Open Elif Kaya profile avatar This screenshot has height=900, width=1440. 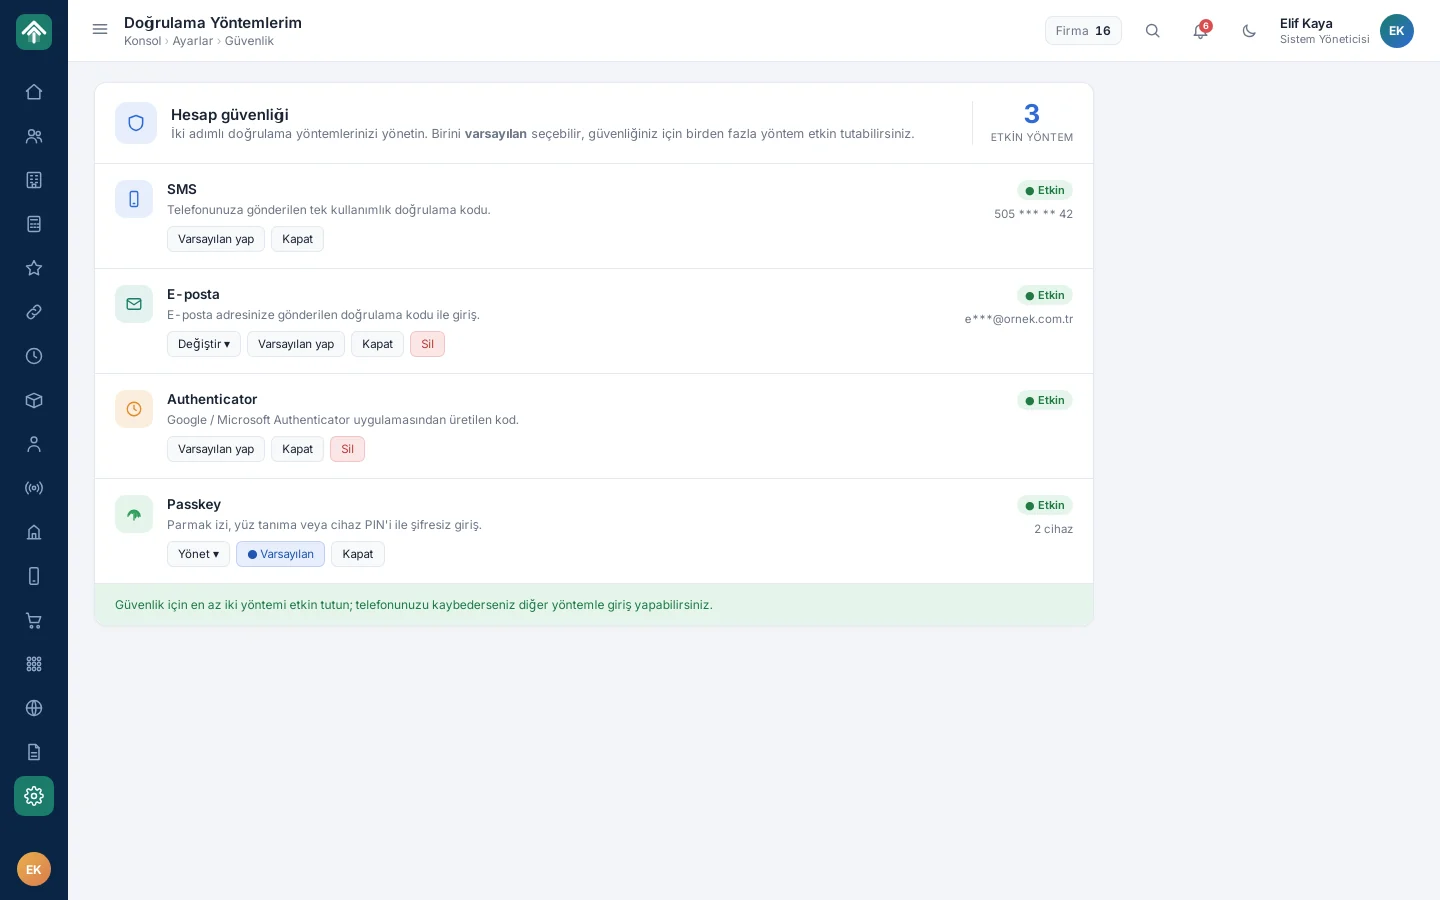coord(1397,31)
